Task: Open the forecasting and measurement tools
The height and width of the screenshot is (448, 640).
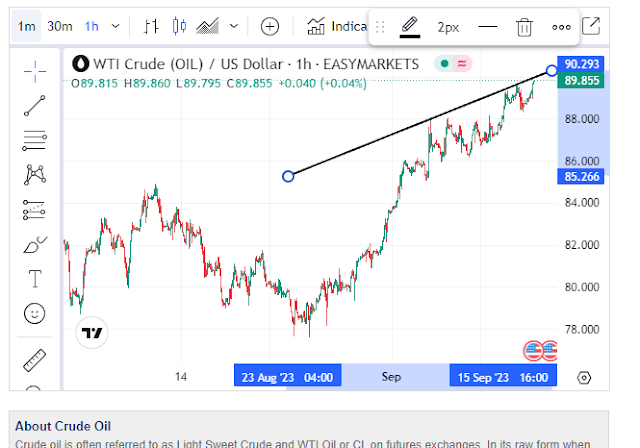Action: pos(34,210)
